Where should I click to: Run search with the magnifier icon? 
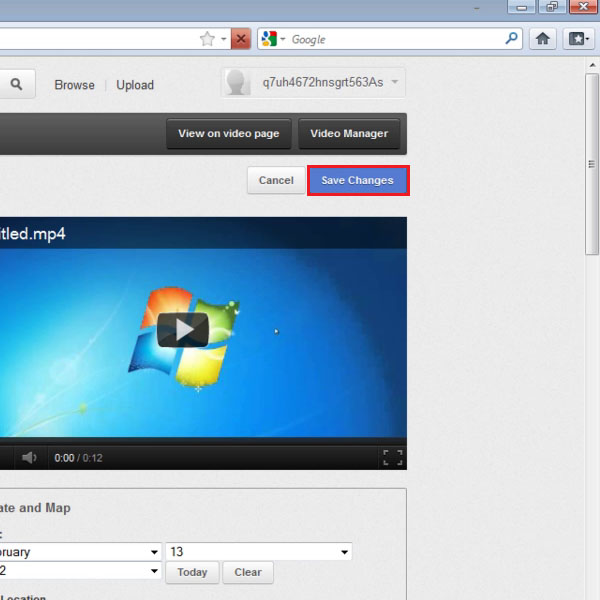coord(512,38)
